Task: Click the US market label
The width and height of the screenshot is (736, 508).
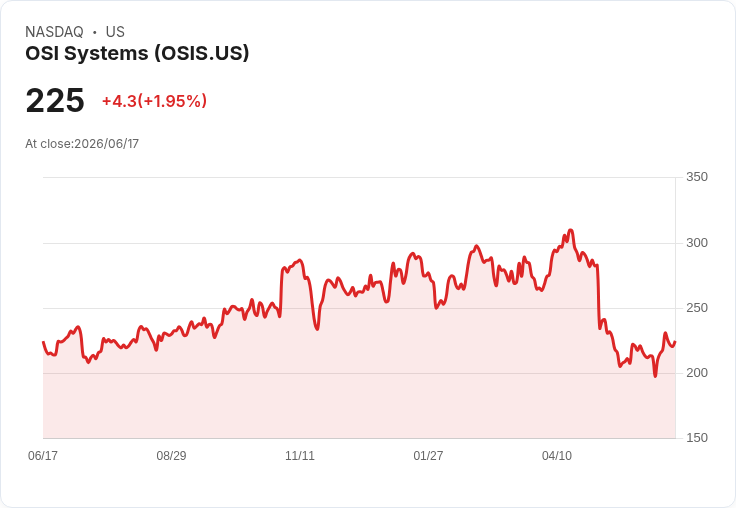Action: click(x=115, y=32)
